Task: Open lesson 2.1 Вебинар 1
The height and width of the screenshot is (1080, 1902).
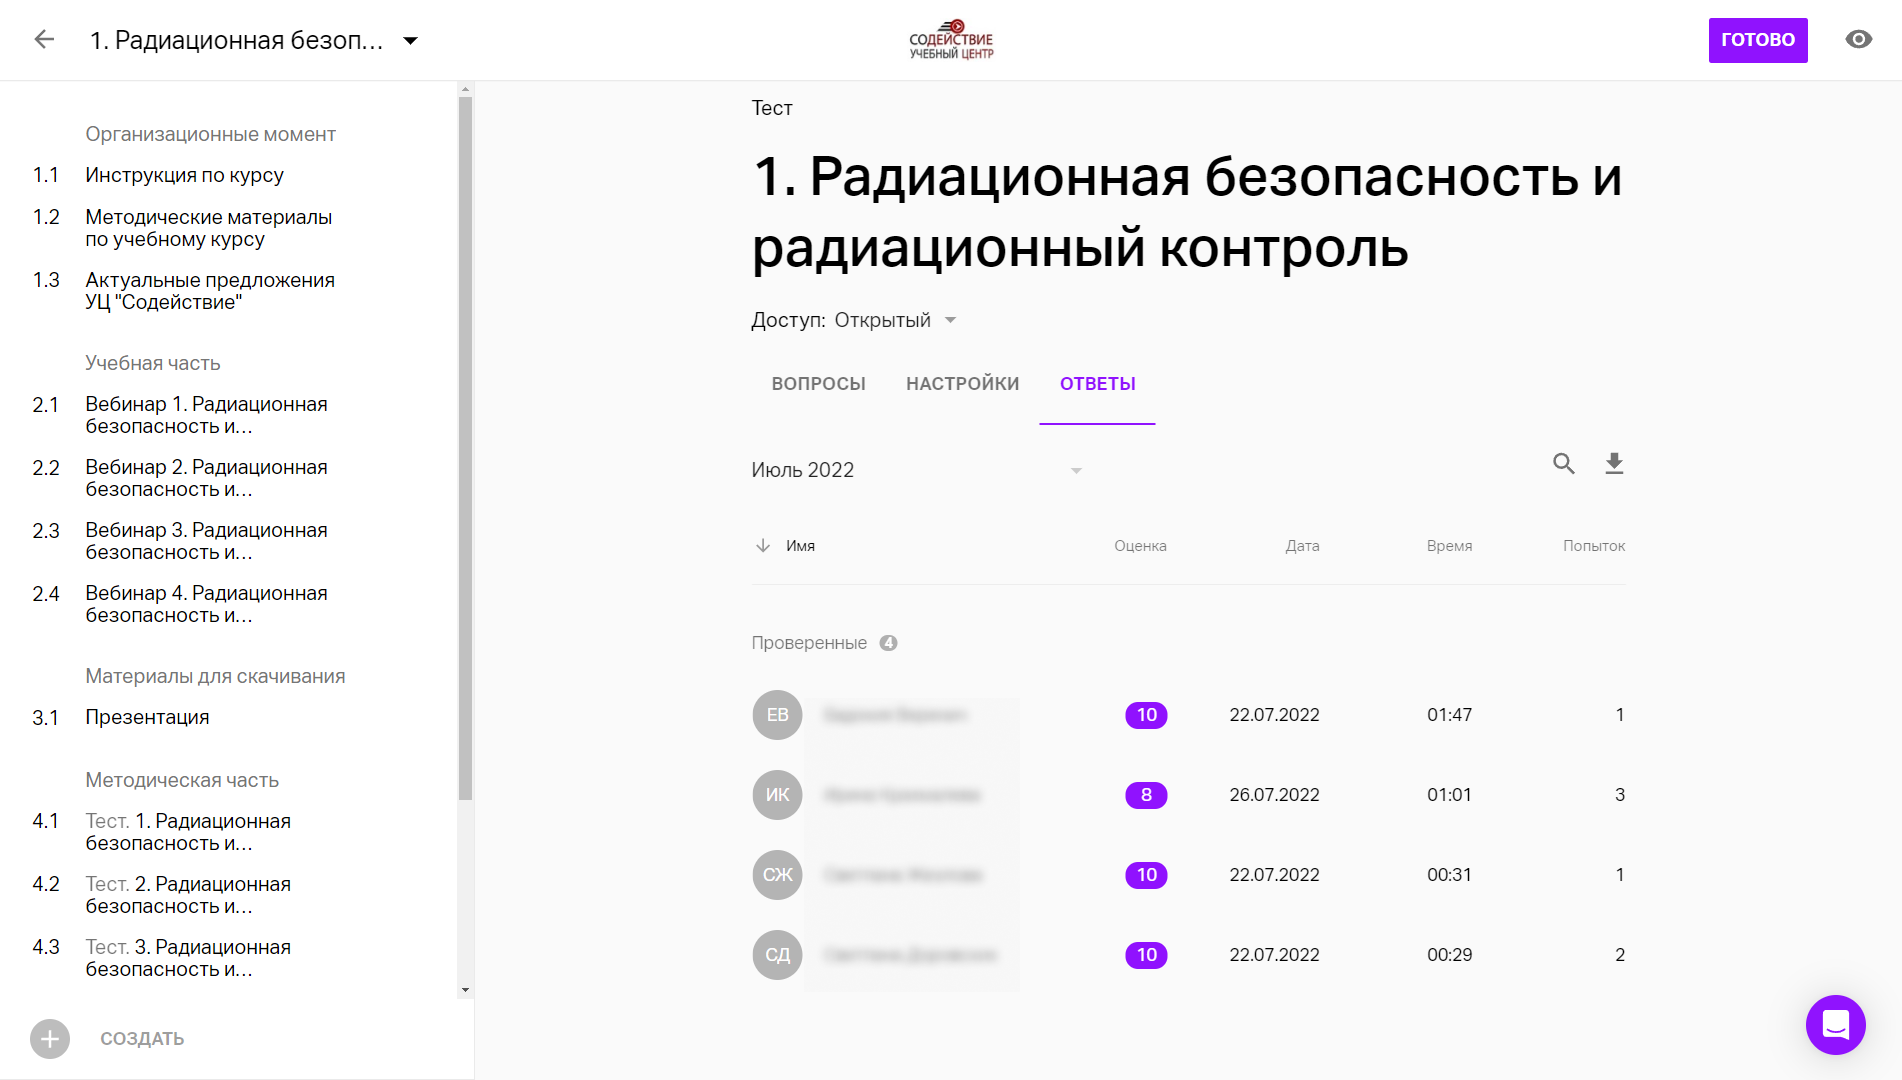Action: 206,415
